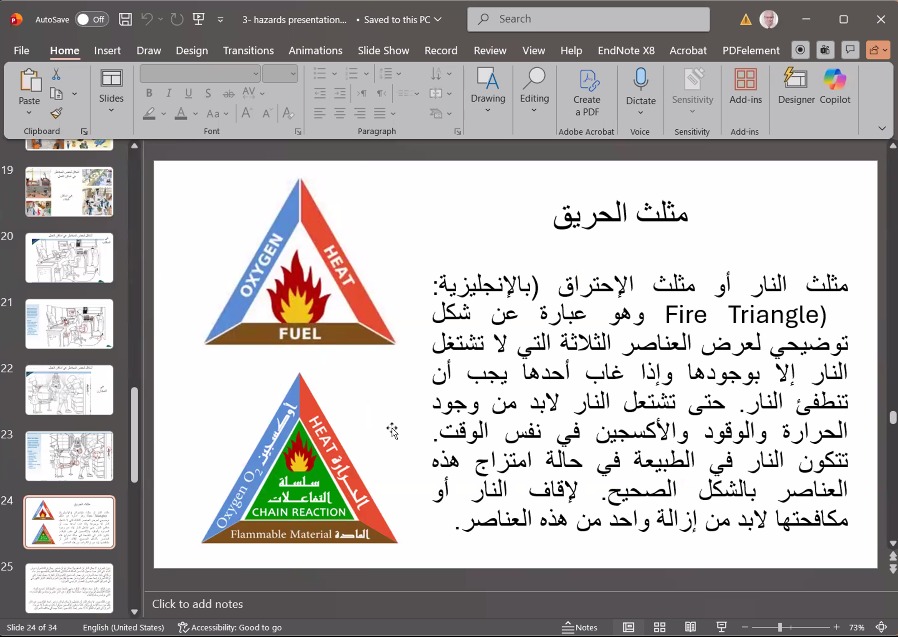The image size is (898, 637).
Task: Toggle bold formatting
Action: click(149, 93)
